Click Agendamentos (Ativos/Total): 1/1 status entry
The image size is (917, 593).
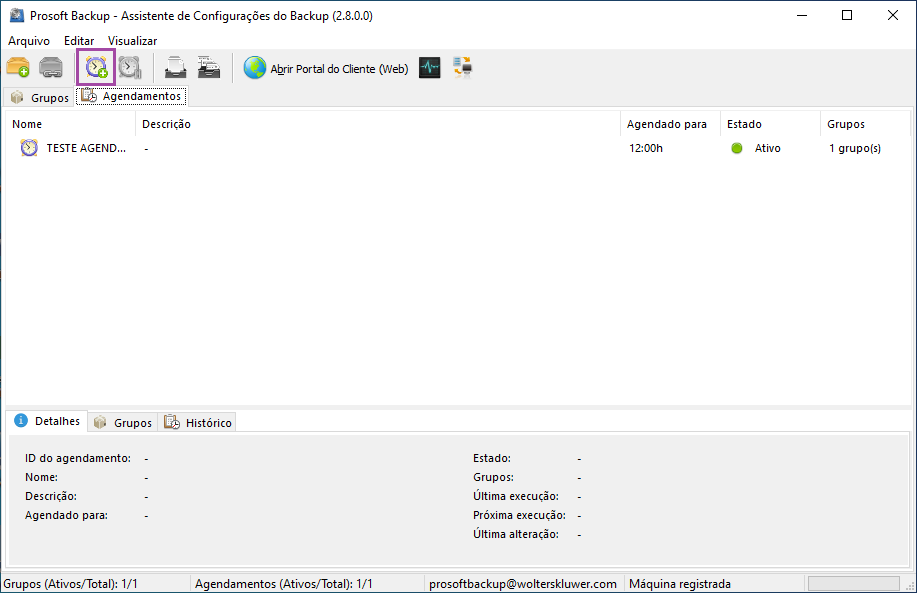284,584
